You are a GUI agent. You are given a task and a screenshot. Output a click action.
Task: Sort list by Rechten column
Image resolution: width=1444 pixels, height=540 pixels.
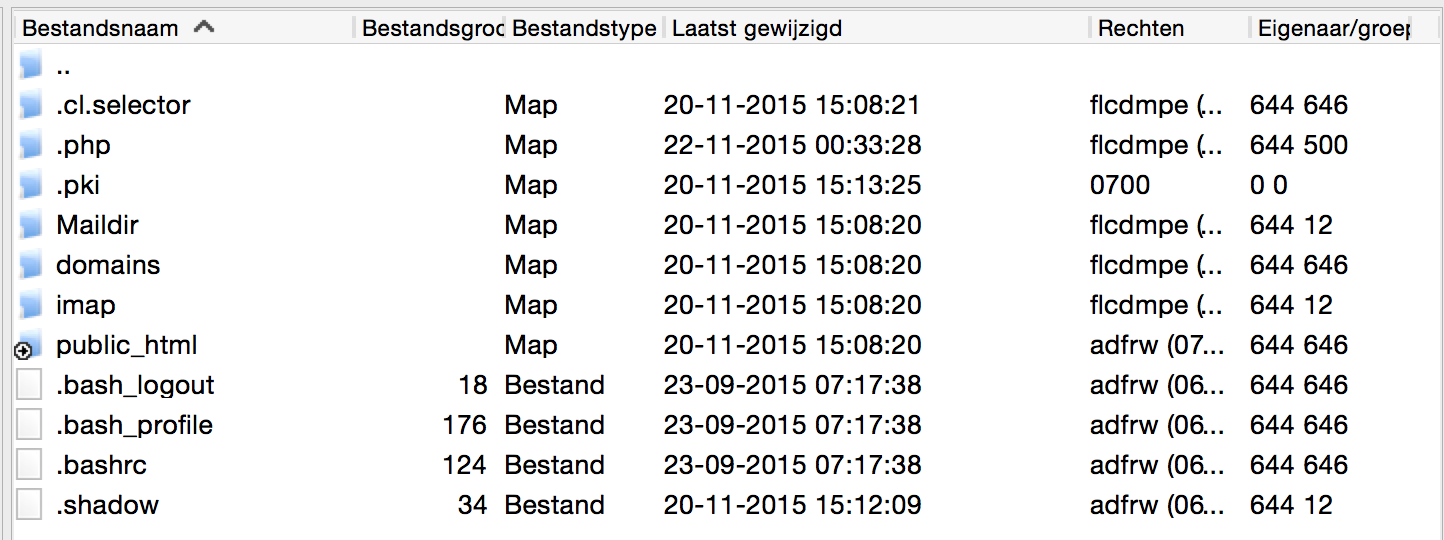pyautogui.click(x=1141, y=28)
